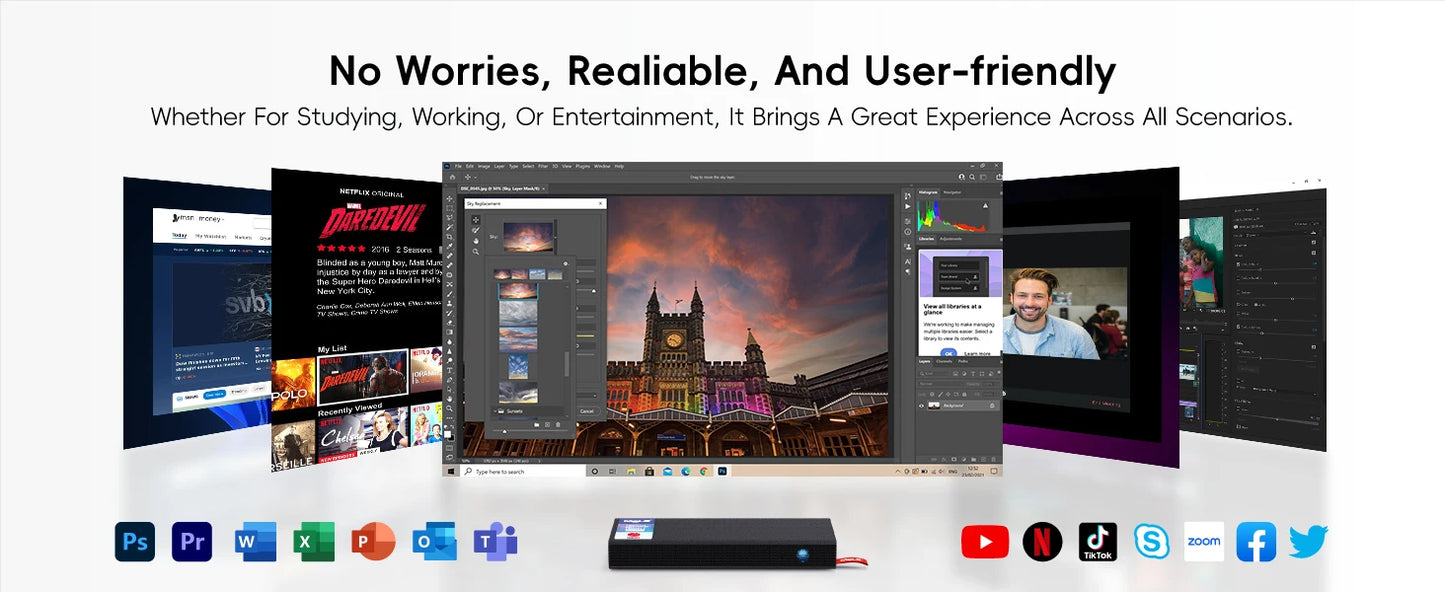Open the Microsoft Excel icon
The image size is (1445, 592).
tap(314, 541)
